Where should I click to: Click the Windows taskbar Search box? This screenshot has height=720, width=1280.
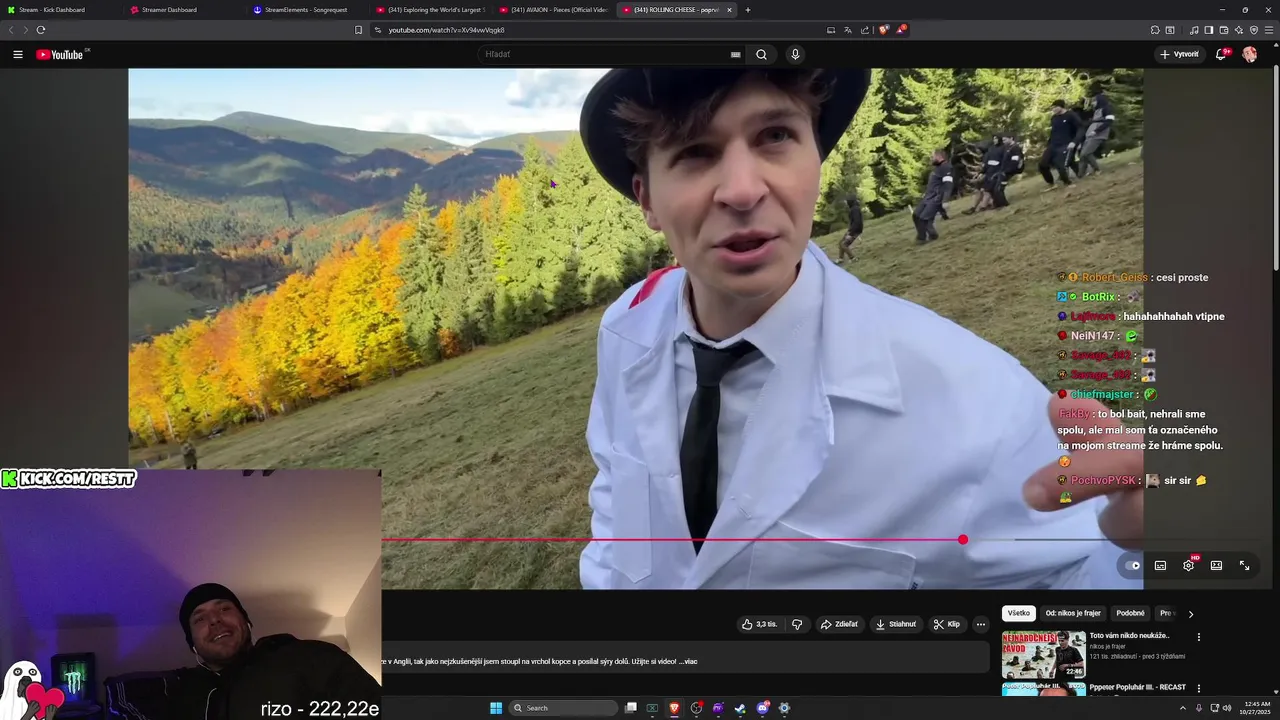tap(562, 708)
